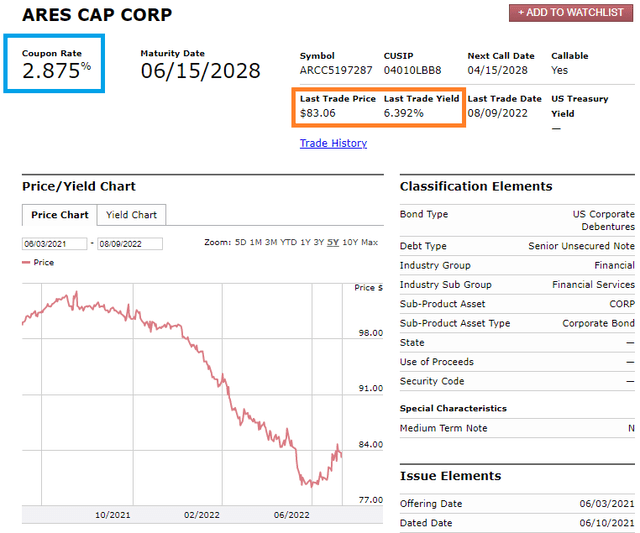The image size is (640, 533).
Task: Click the offering date 06/03/2021
Action: coord(607,504)
